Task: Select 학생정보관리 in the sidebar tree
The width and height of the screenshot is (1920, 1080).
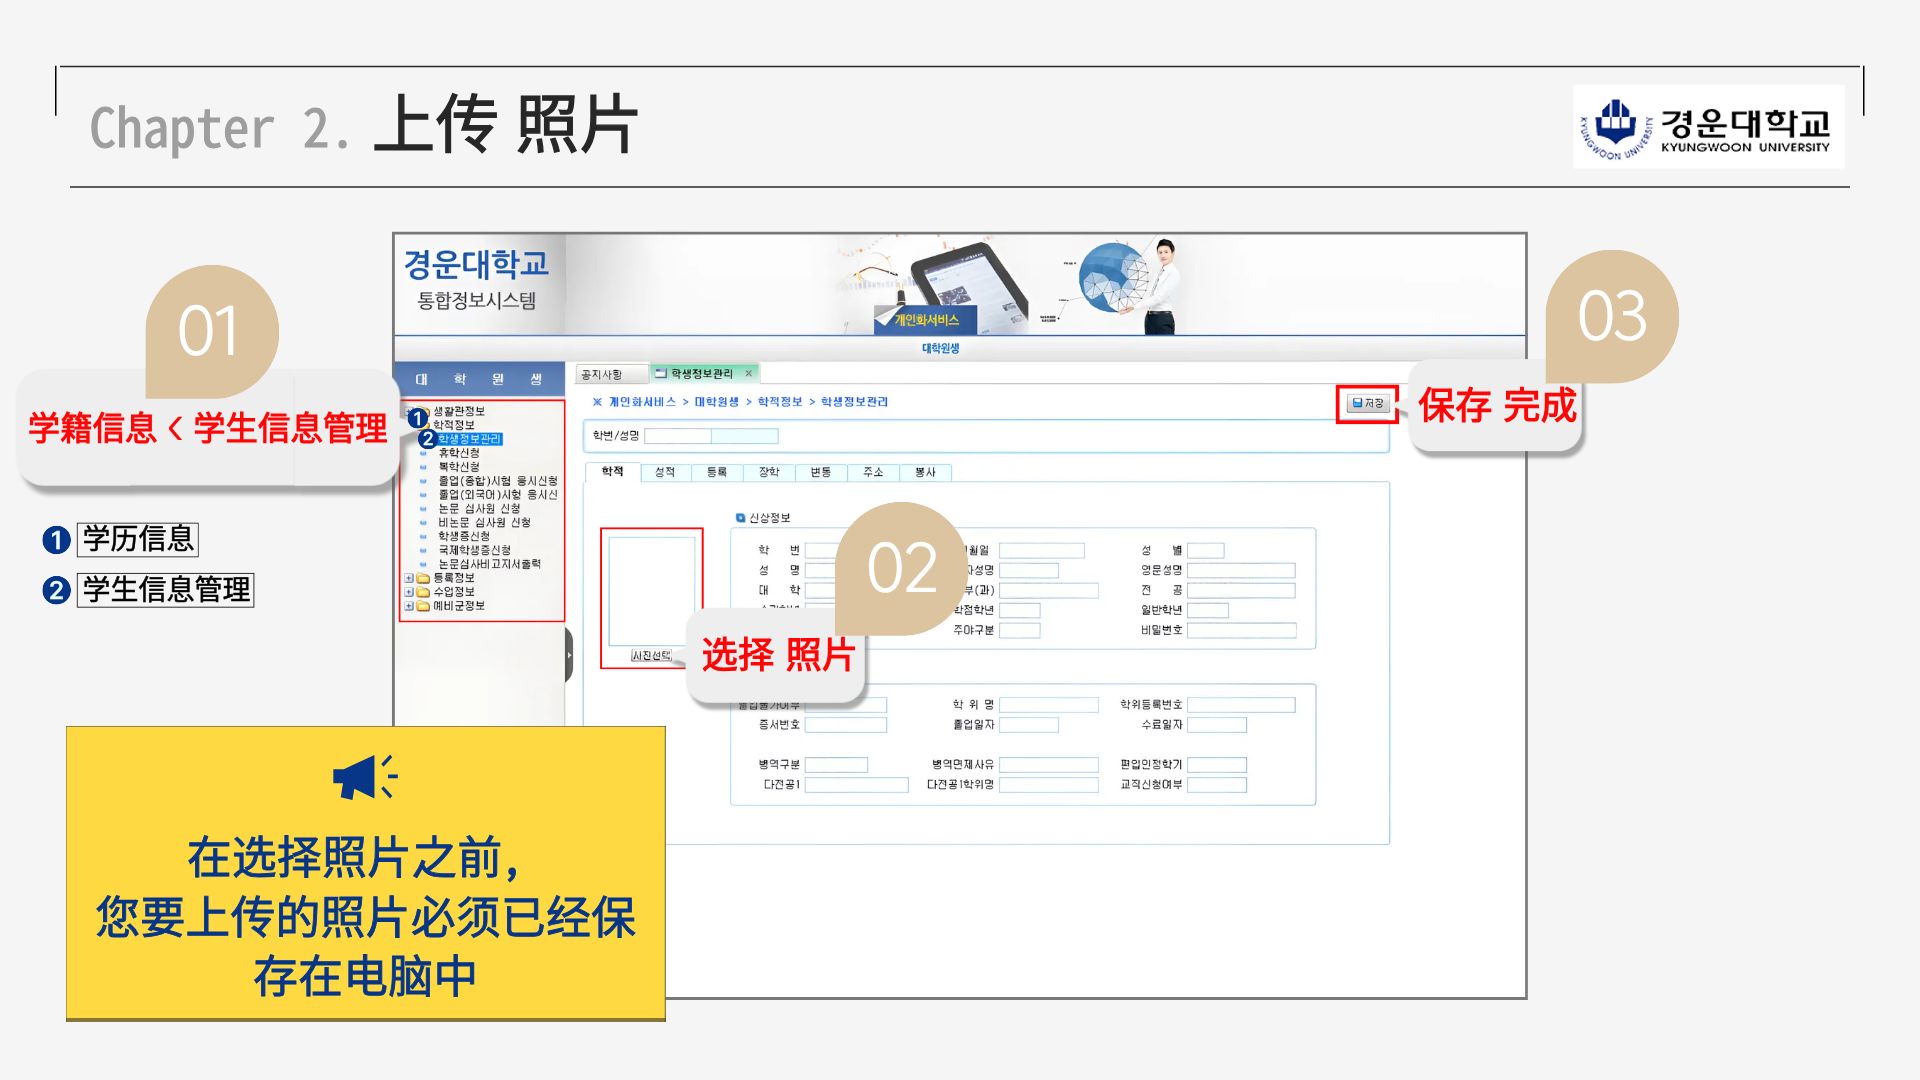Action: pos(470,439)
